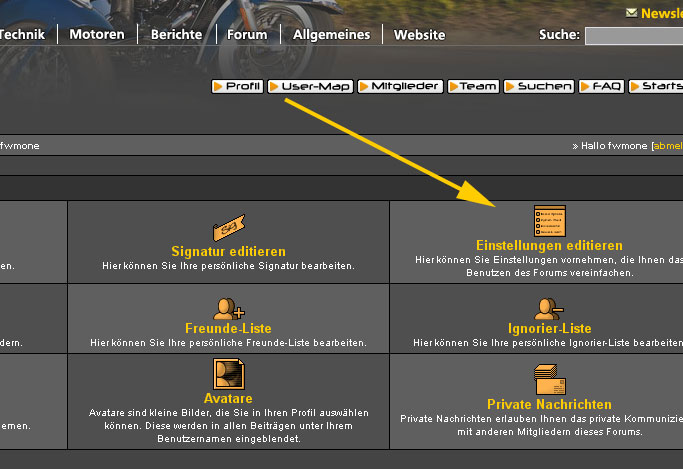Click the Private Nachrichten envelope icon
Image resolution: width=683 pixels, height=469 pixels.
coord(549,380)
